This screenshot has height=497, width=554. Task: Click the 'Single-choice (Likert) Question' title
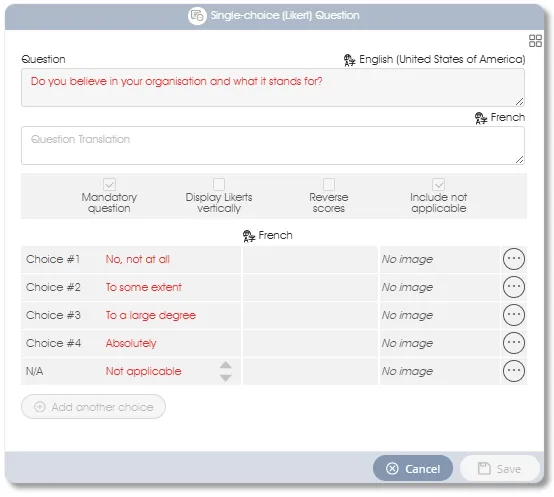(285, 16)
